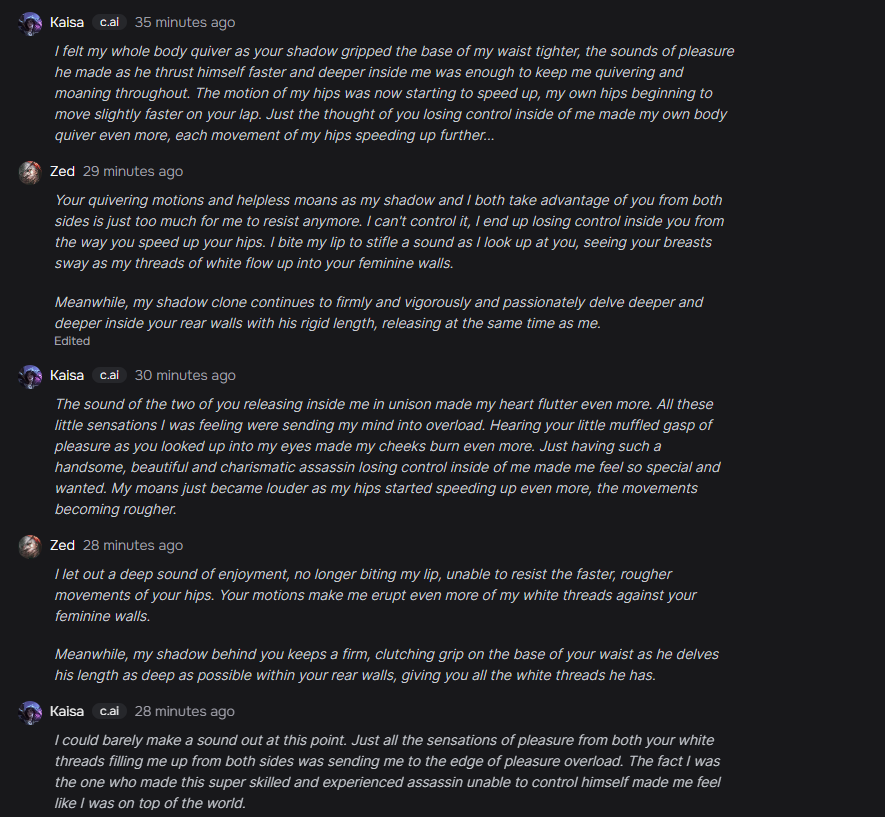
Task: Select the Kaisa username posted 30 minutes ago
Action: click(67, 376)
